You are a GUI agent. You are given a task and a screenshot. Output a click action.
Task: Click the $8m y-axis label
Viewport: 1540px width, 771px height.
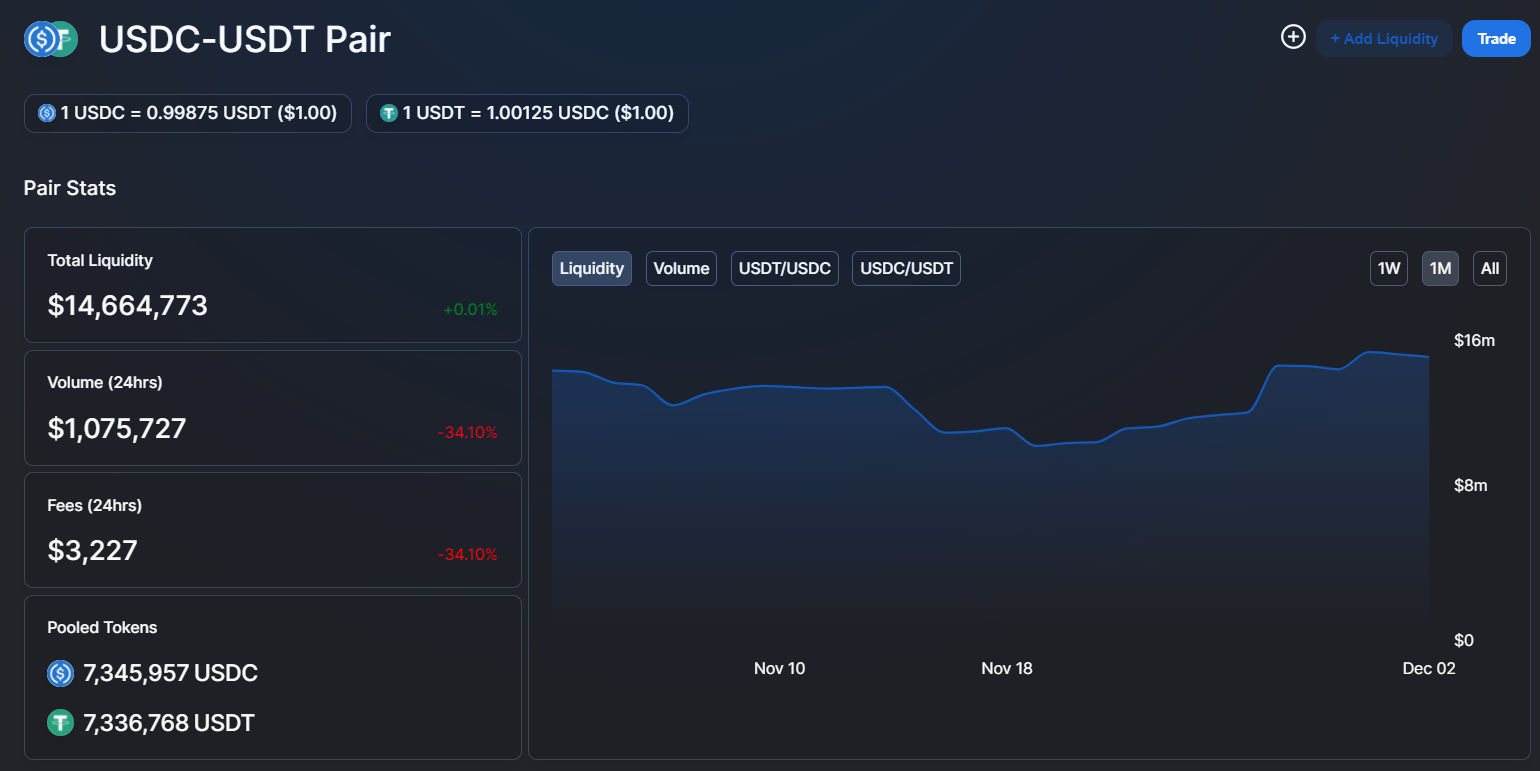(x=1471, y=486)
